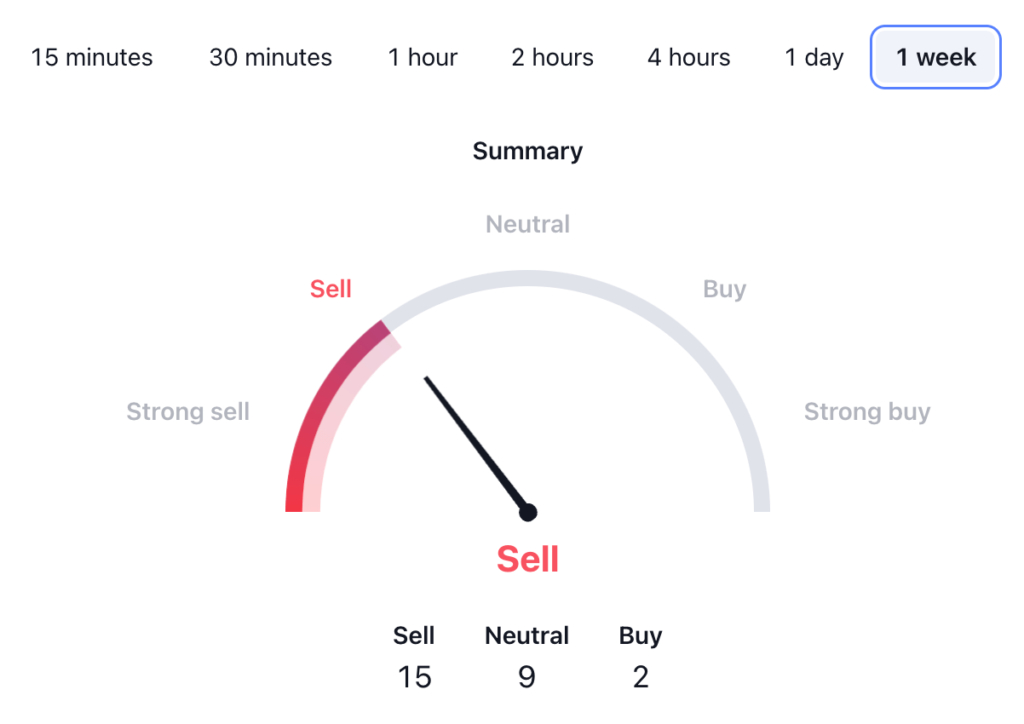Select the 15 minutes timeframe tab
The height and width of the screenshot is (724, 1024).
tap(92, 57)
